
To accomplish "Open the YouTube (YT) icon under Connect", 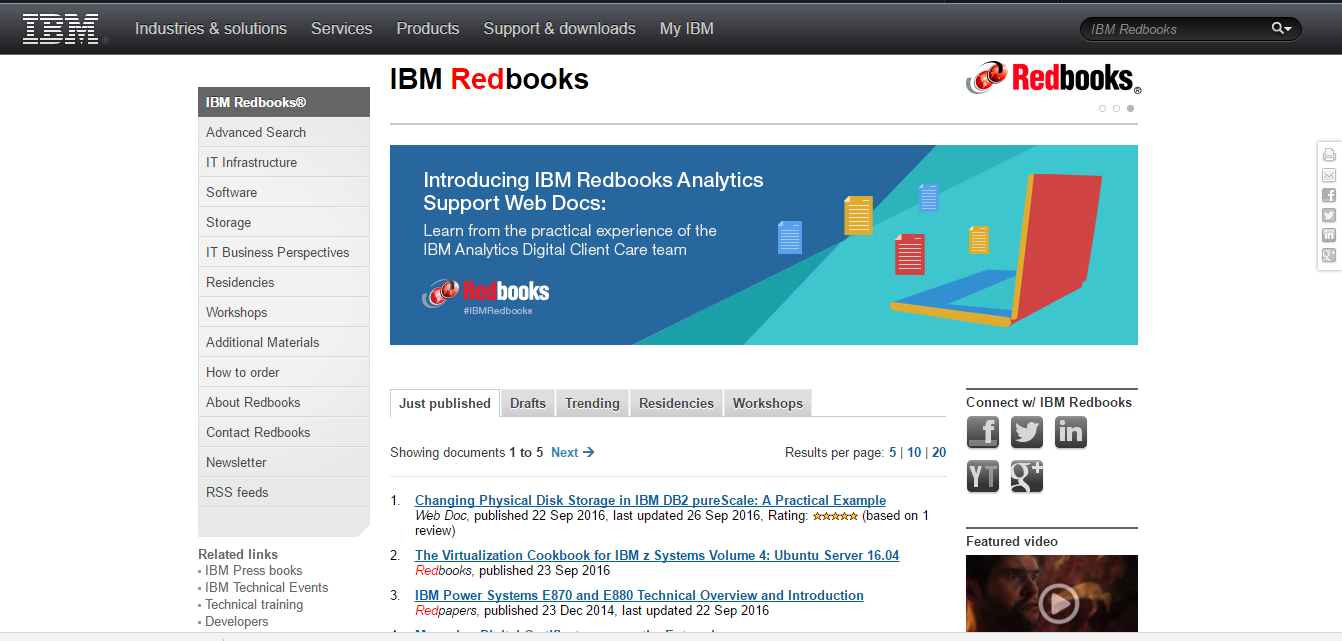I will click(983, 477).
